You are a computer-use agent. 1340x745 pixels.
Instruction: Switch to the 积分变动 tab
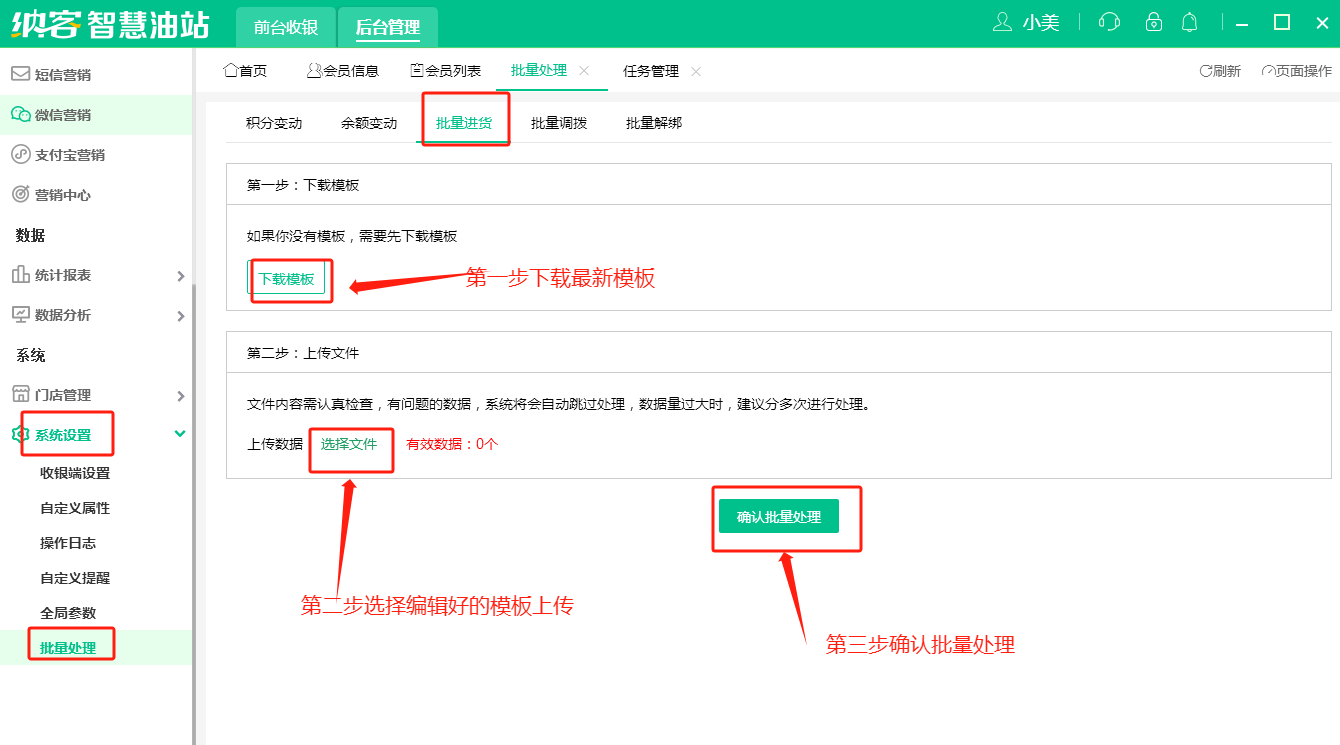pyautogui.click(x=274, y=123)
